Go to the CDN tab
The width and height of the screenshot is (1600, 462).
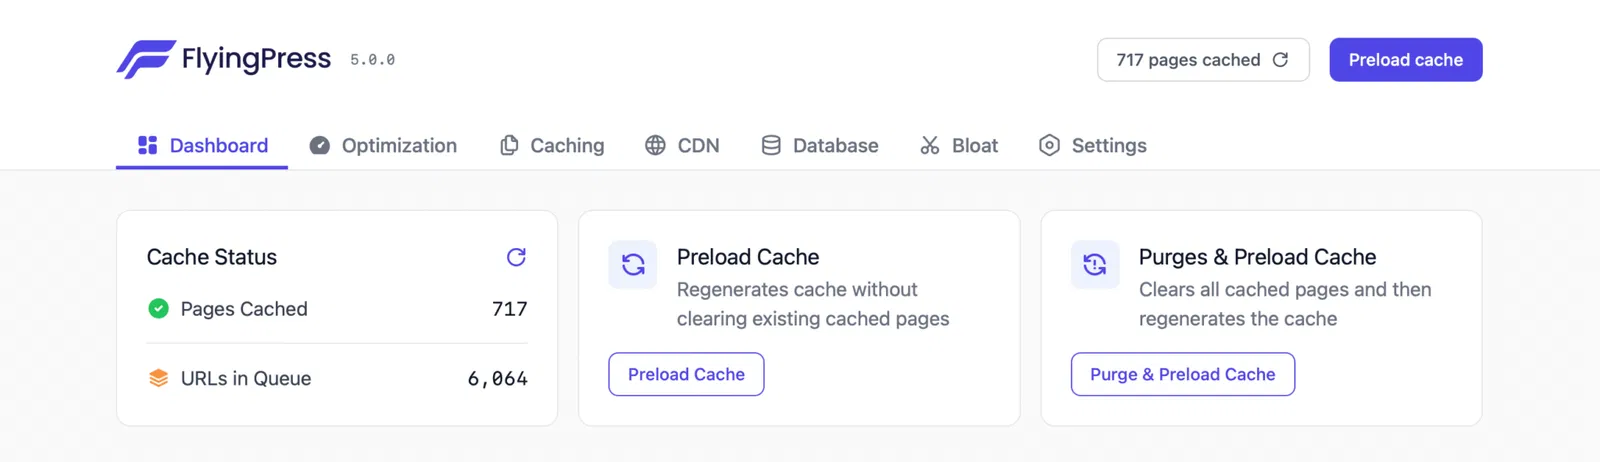[682, 145]
